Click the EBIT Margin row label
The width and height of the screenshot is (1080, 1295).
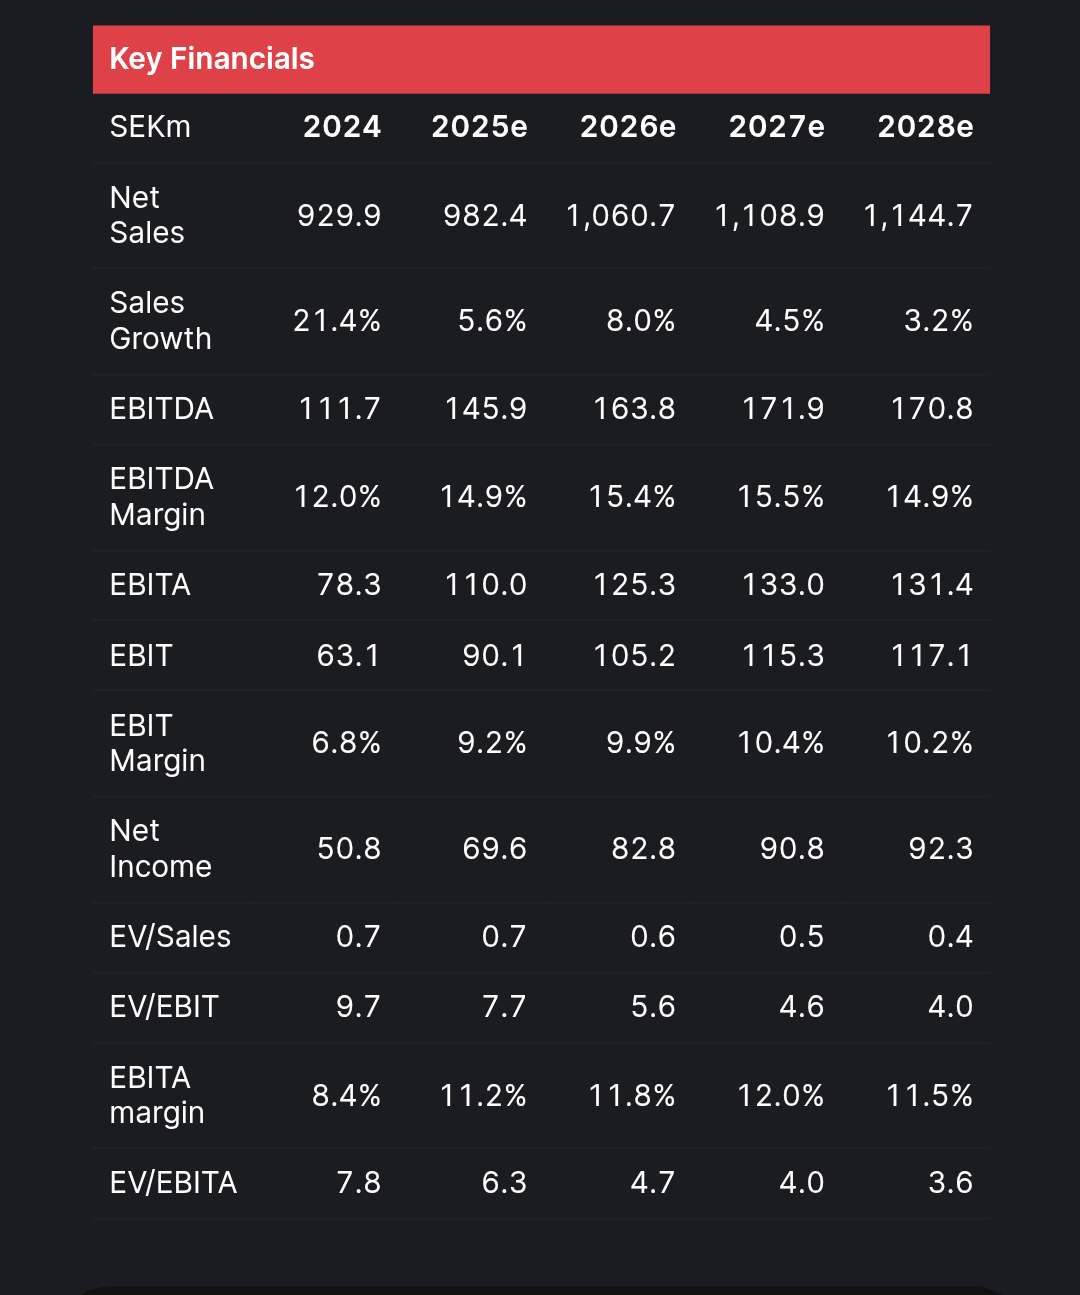(x=157, y=743)
